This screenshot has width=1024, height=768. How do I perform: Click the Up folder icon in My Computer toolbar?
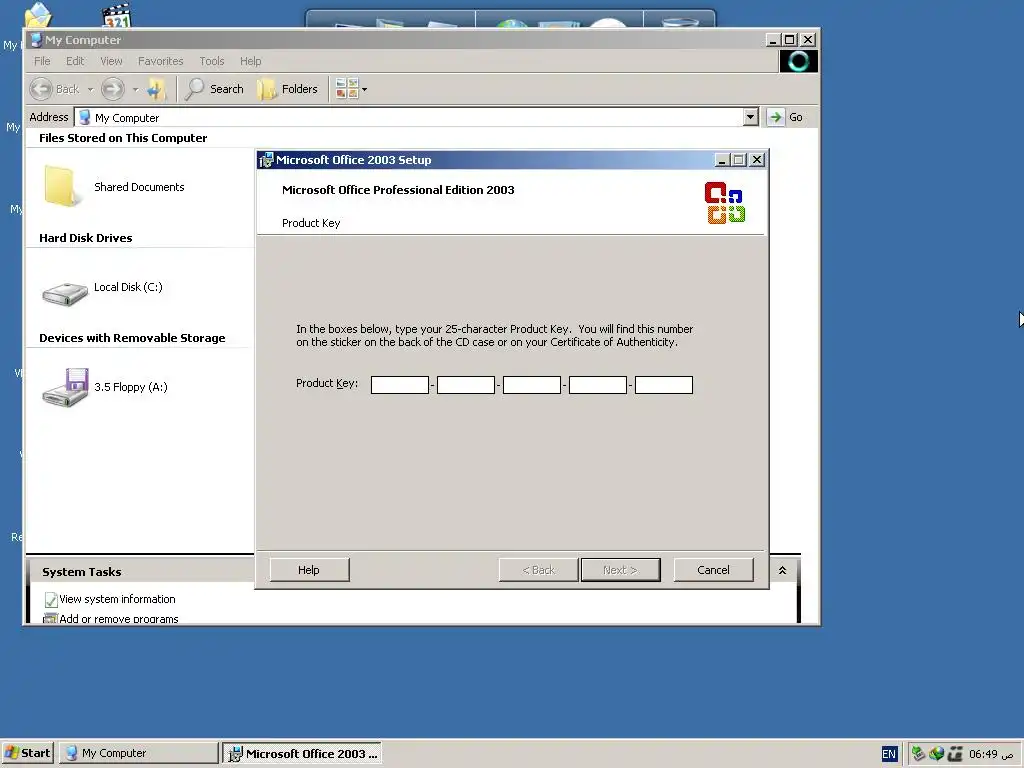(x=155, y=89)
